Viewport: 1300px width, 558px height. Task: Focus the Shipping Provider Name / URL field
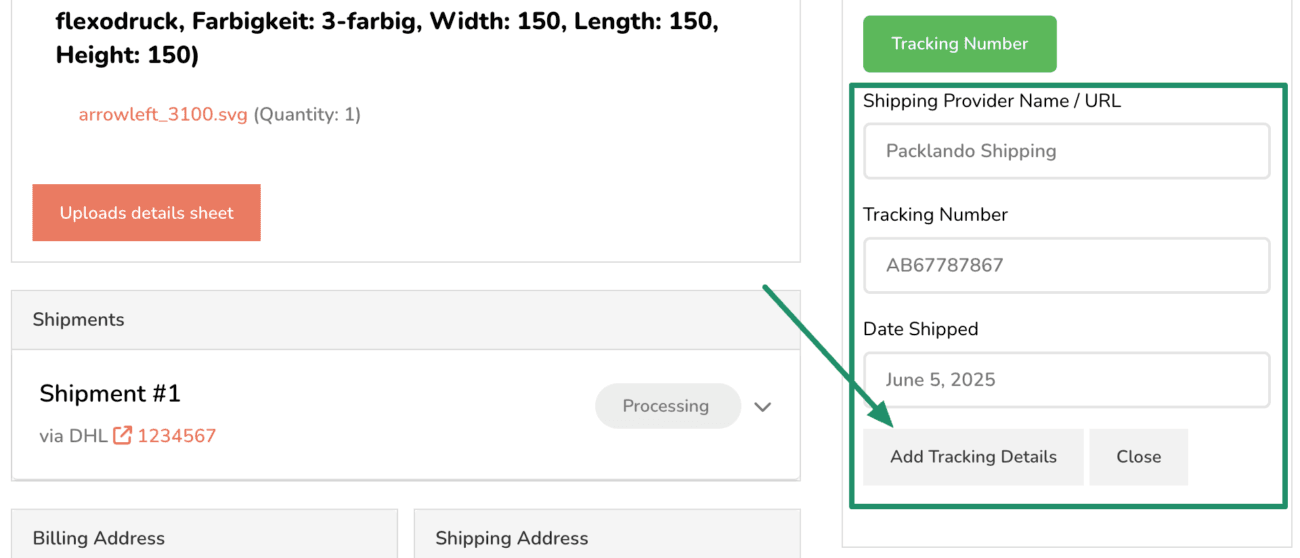tap(1067, 151)
